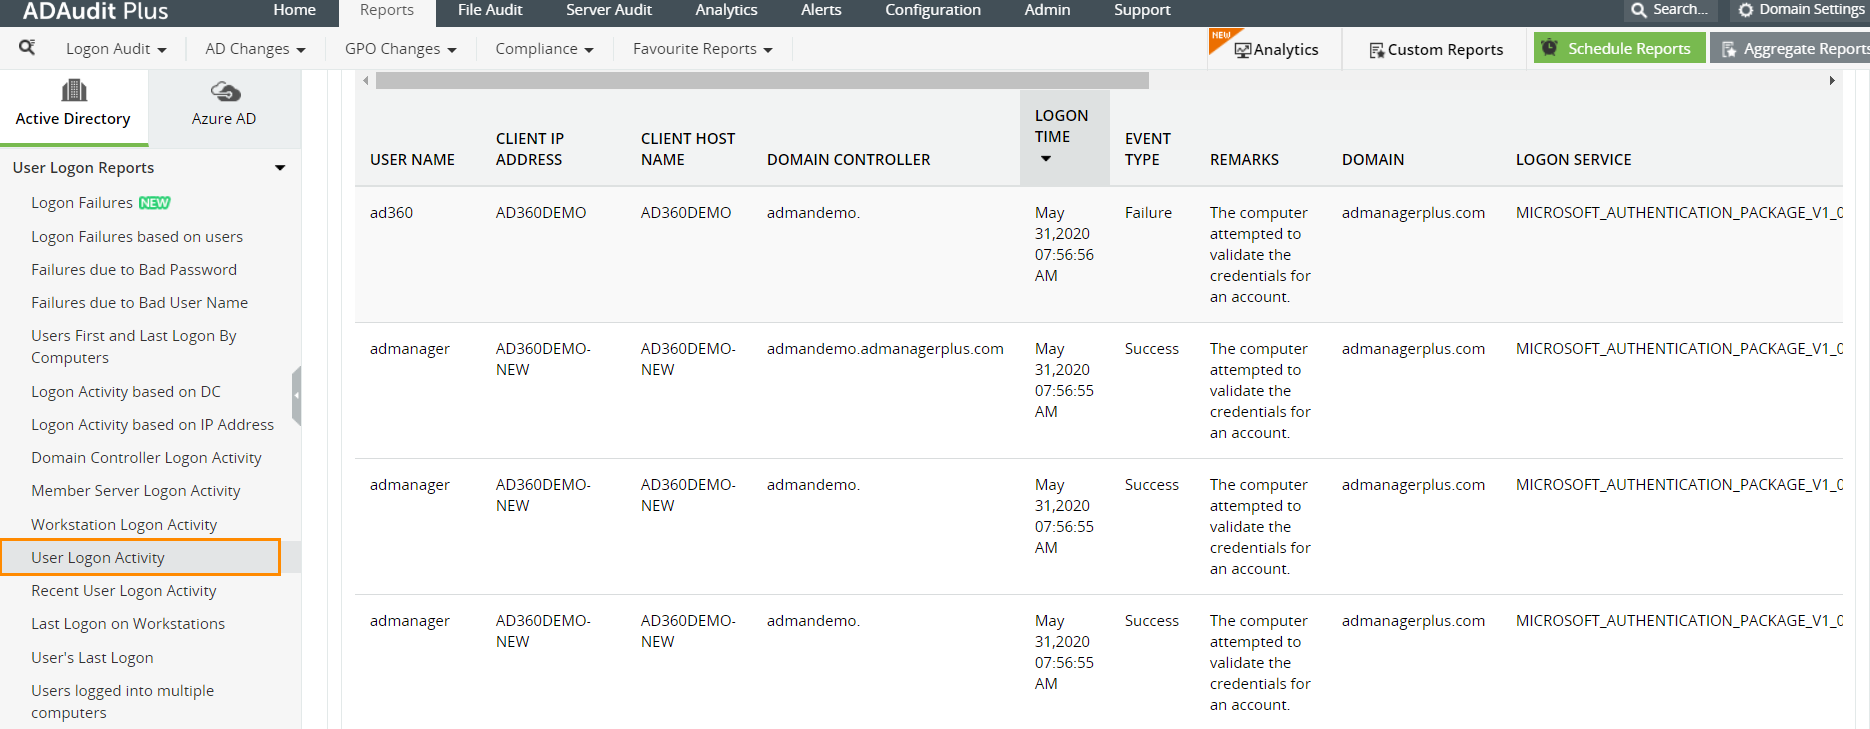Viewport: 1870px width, 729px height.
Task: Click the DOMAIN column header
Action: (1373, 160)
